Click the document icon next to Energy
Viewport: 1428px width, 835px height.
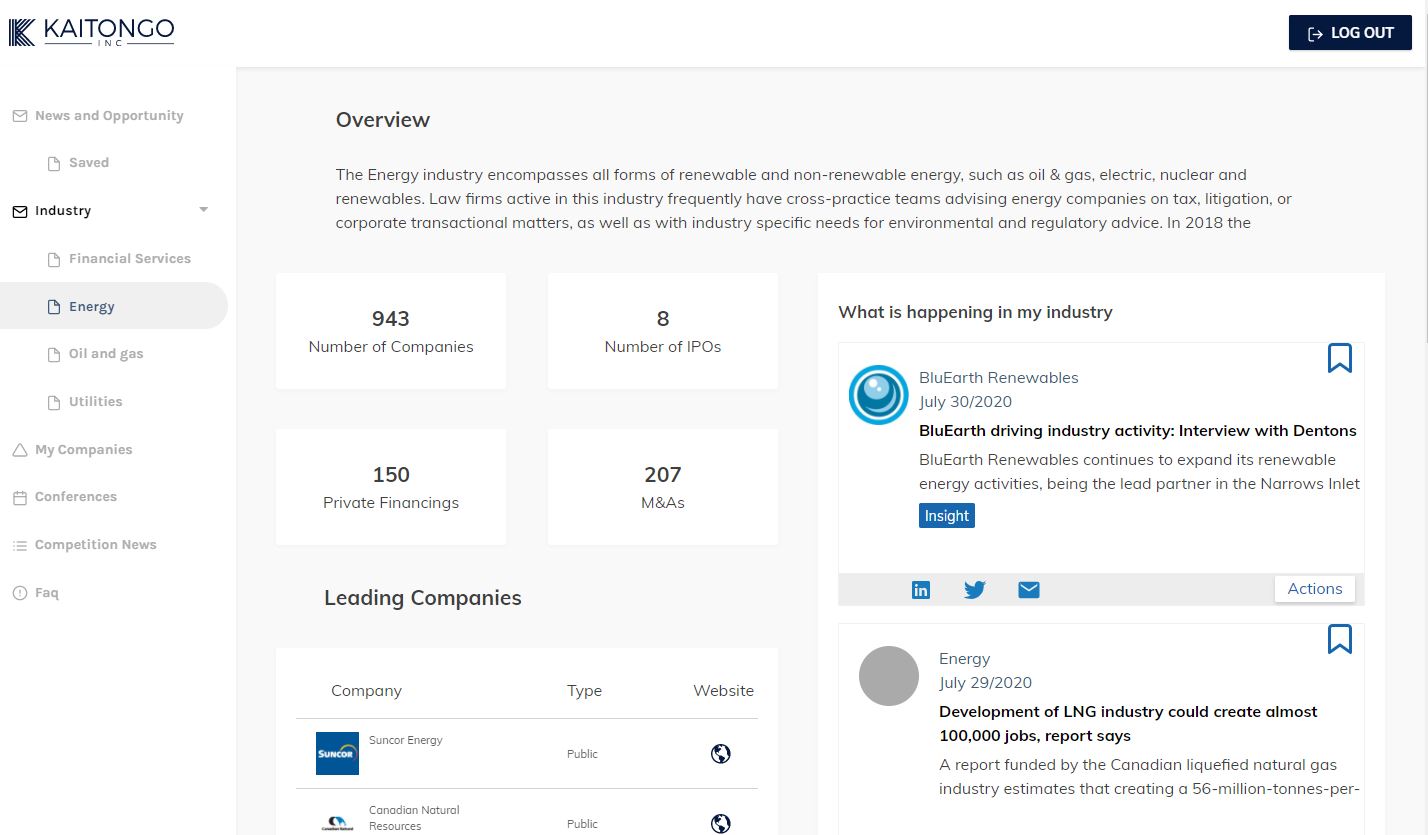55,307
